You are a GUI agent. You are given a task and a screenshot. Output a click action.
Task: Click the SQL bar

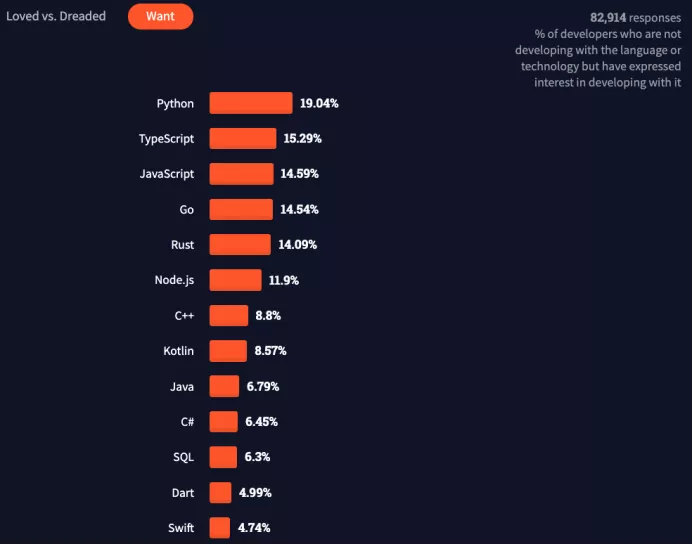click(x=223, y=457)
